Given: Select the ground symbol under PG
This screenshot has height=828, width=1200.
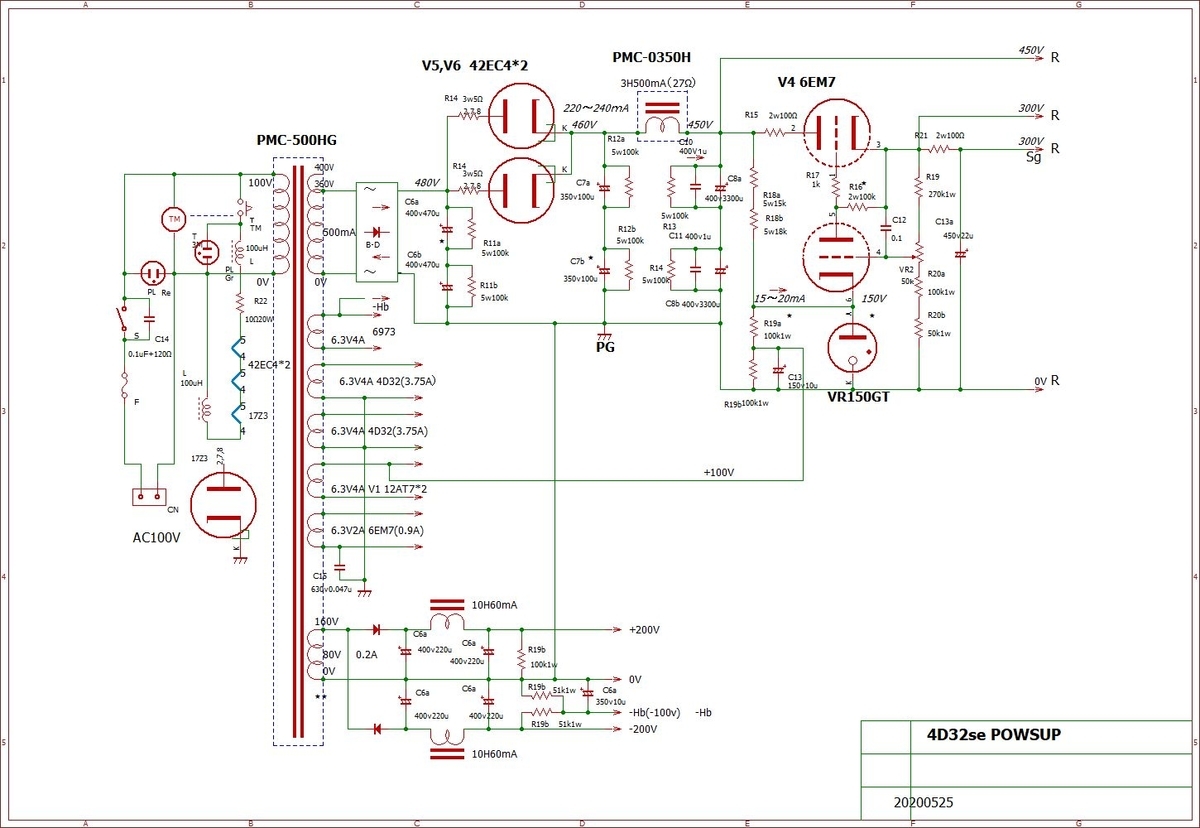Looking at the screenshot, I should (604, 334).
